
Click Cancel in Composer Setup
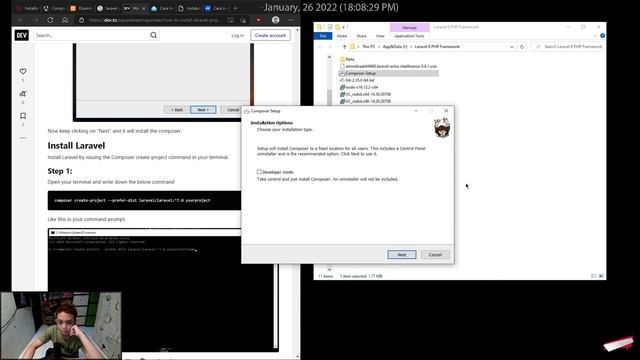435,255
